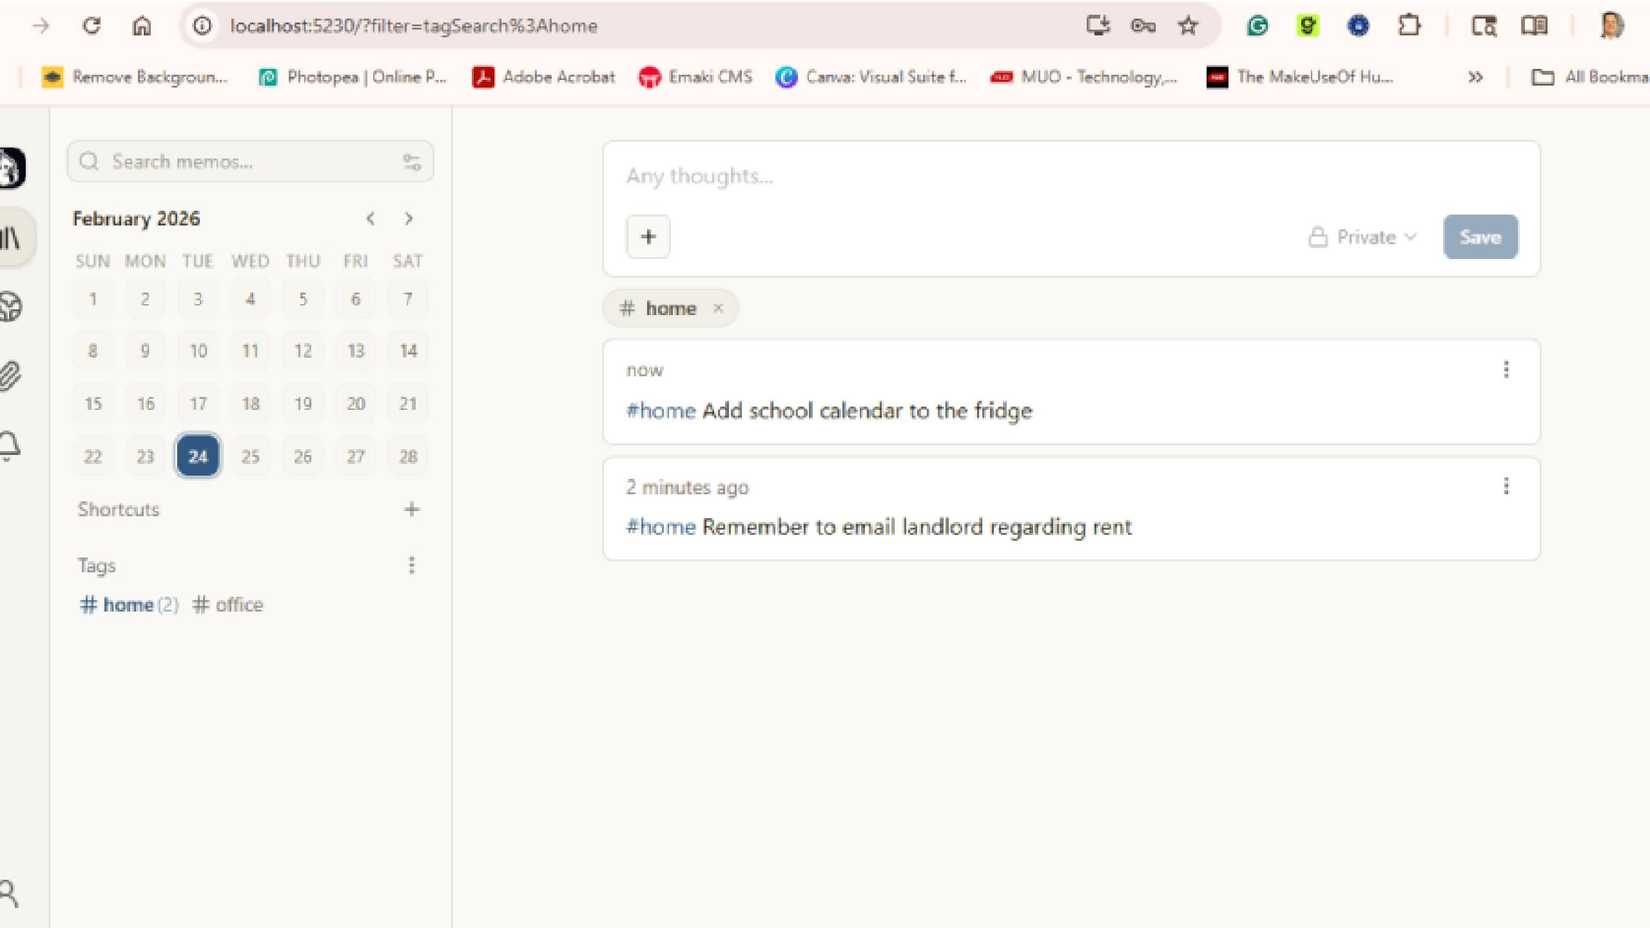This screenshot has width=1650, height=928.
Task: Add a new shortcut with plus icon
Action: pos(411,510)
